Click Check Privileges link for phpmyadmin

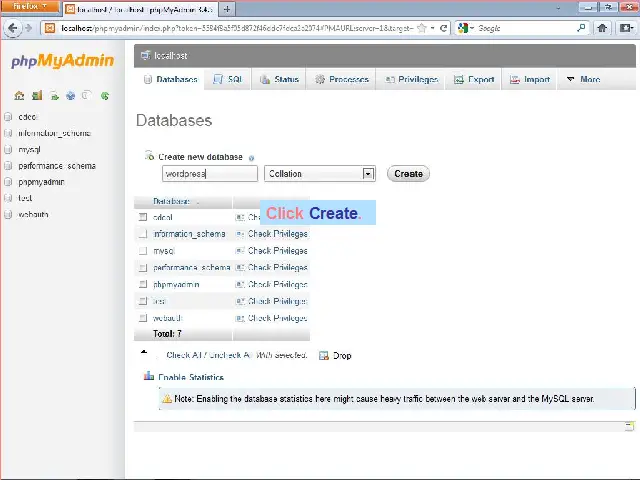click(278, 284)
